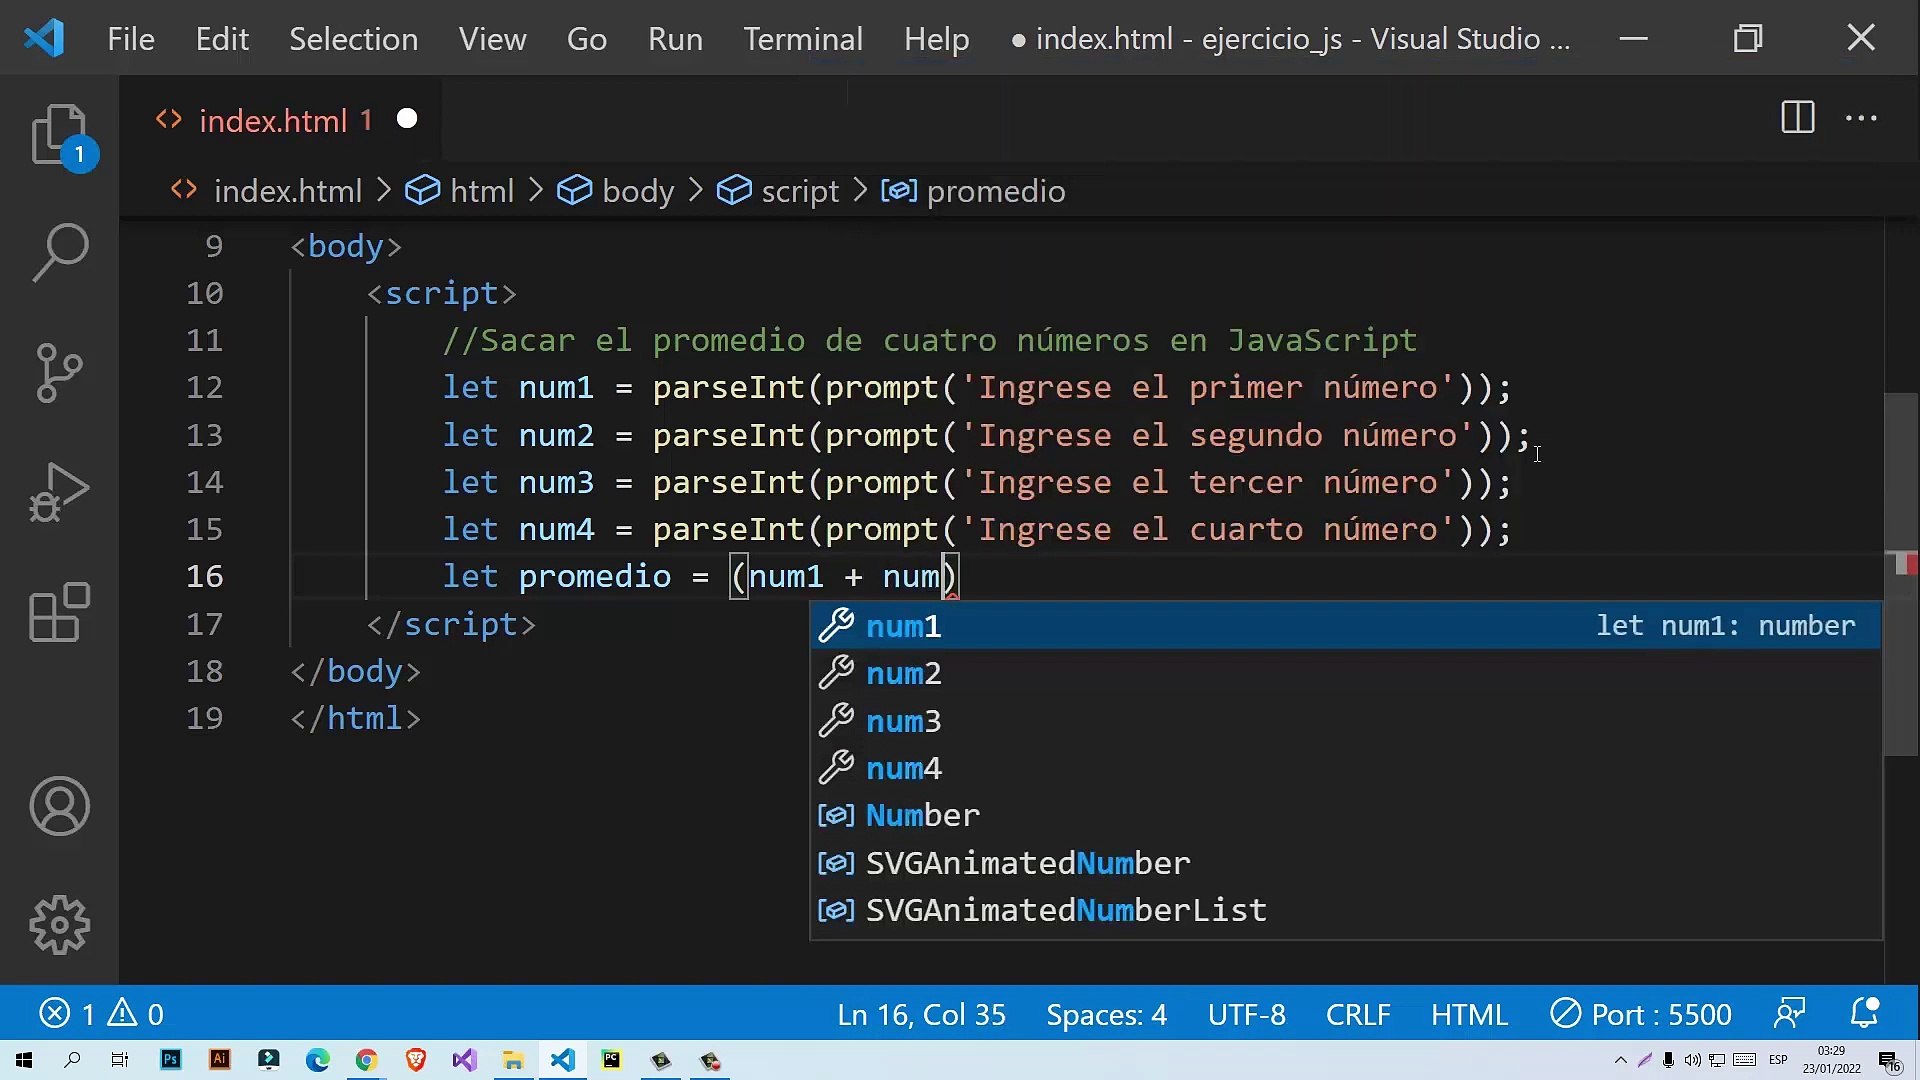Screen dimensions: 1920x1080
Task: Expand the script breadcrumb item
Action: point(799,191)
